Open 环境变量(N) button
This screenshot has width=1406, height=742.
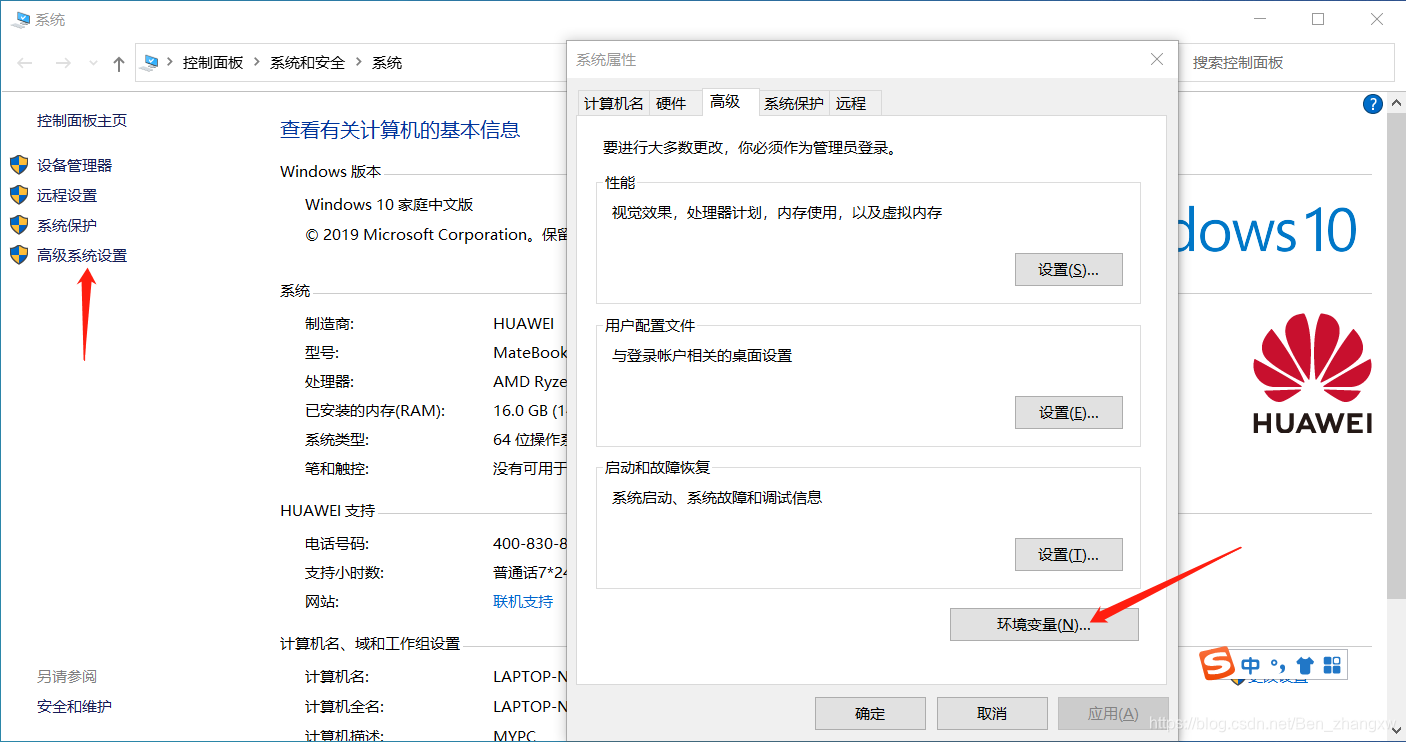1044,625
